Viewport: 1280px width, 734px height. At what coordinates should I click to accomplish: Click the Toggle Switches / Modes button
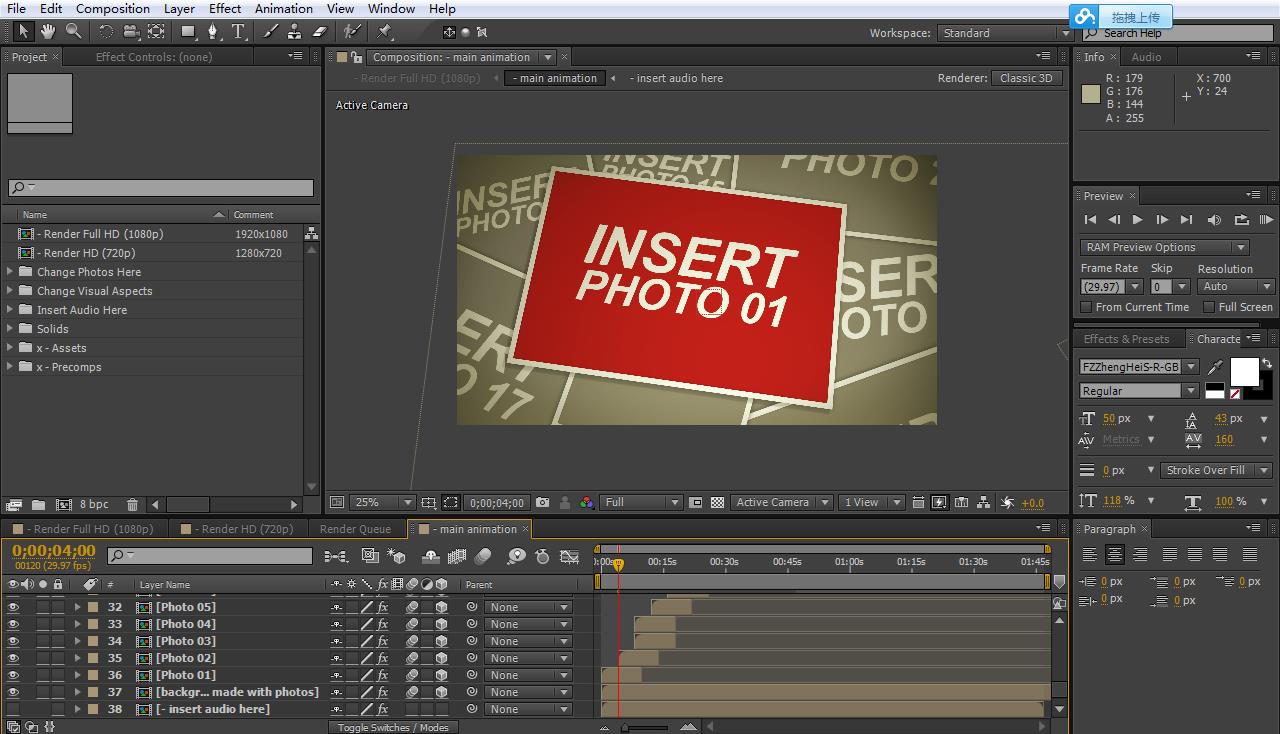(x=393, y=727)
